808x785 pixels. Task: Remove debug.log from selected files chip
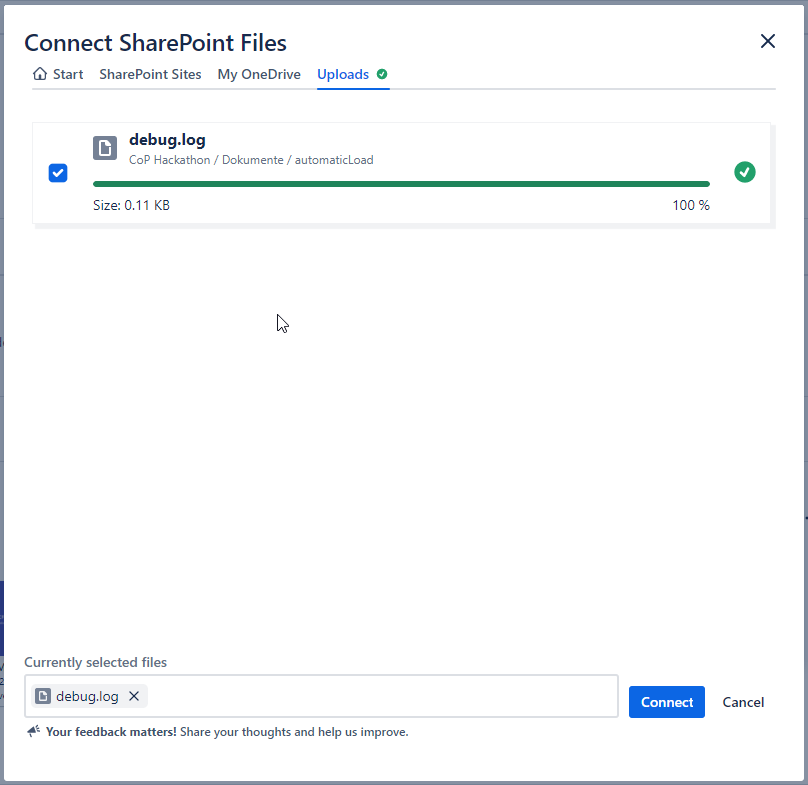click(x=134, y=696)
